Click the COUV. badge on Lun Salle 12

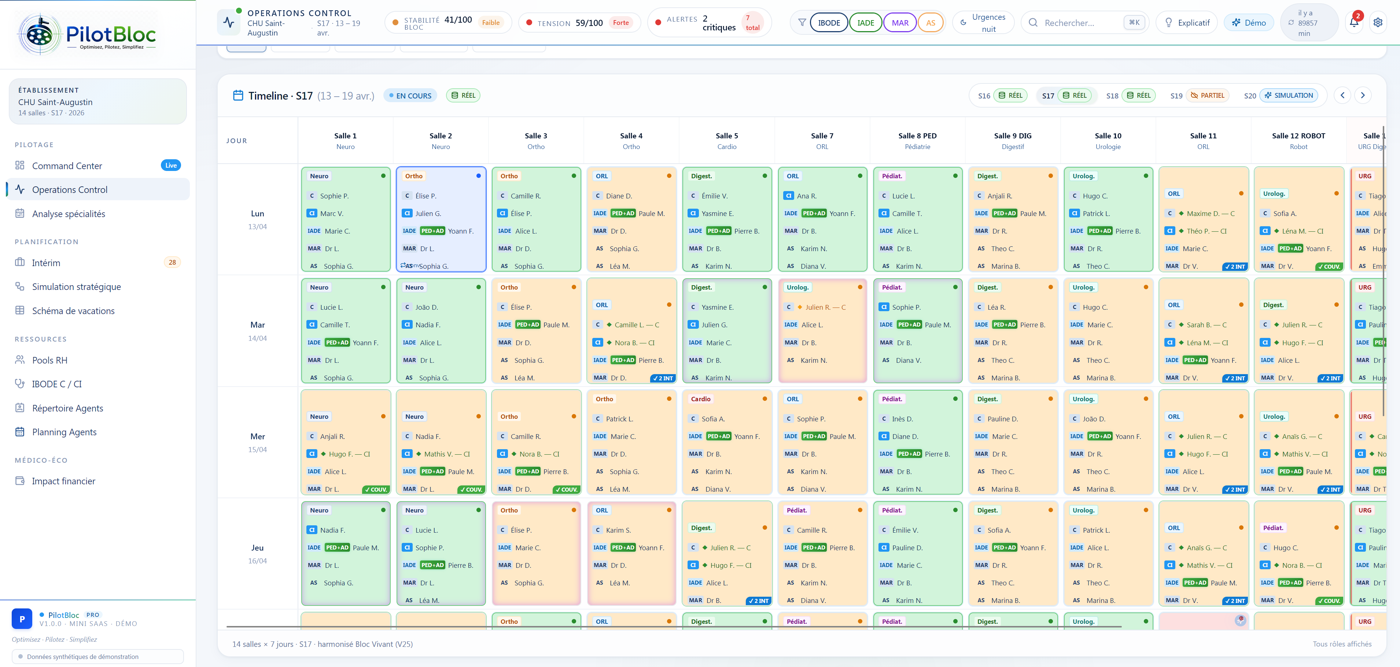1329,267
